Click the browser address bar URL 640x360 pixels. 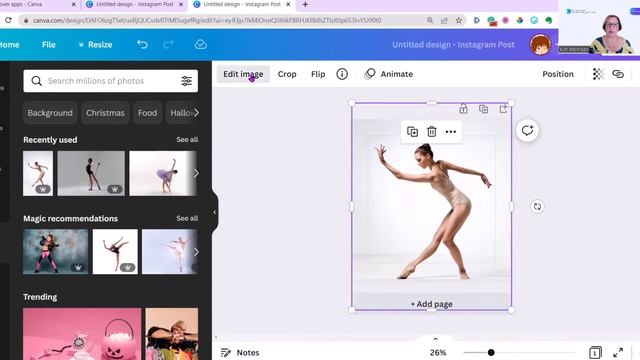pyautogui.click(x=207, y=20)
